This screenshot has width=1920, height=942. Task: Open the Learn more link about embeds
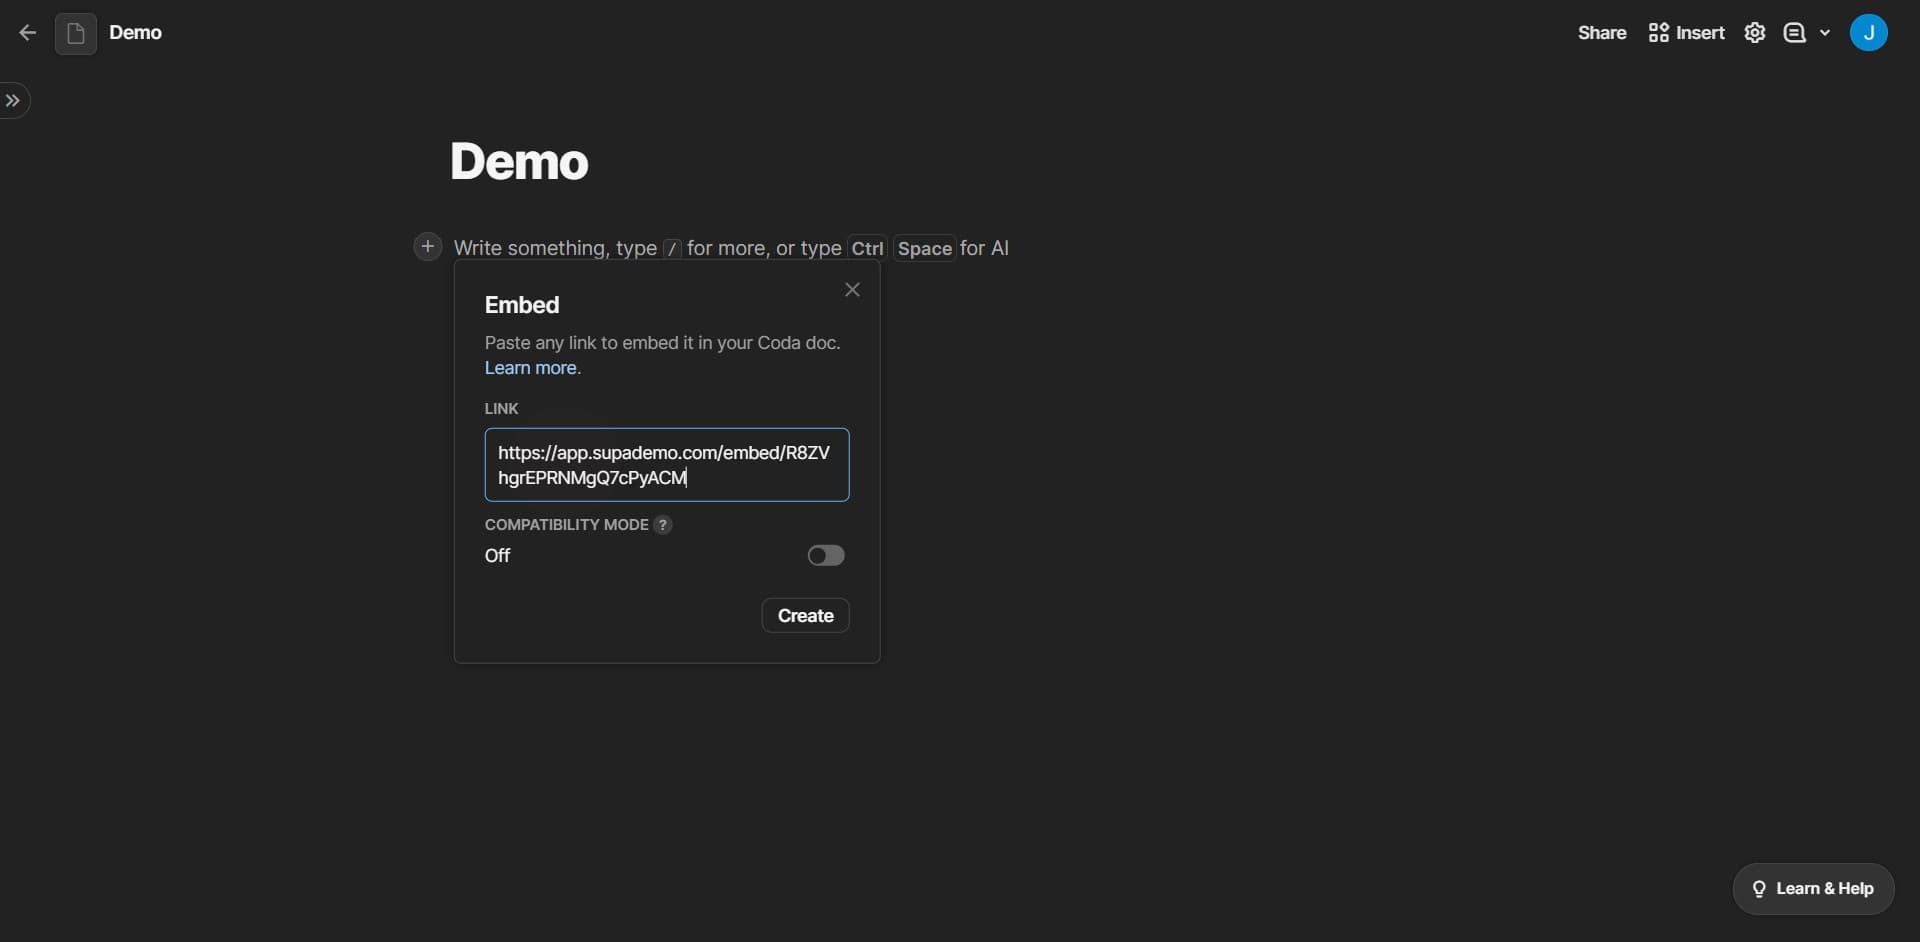tap(530, 367)
